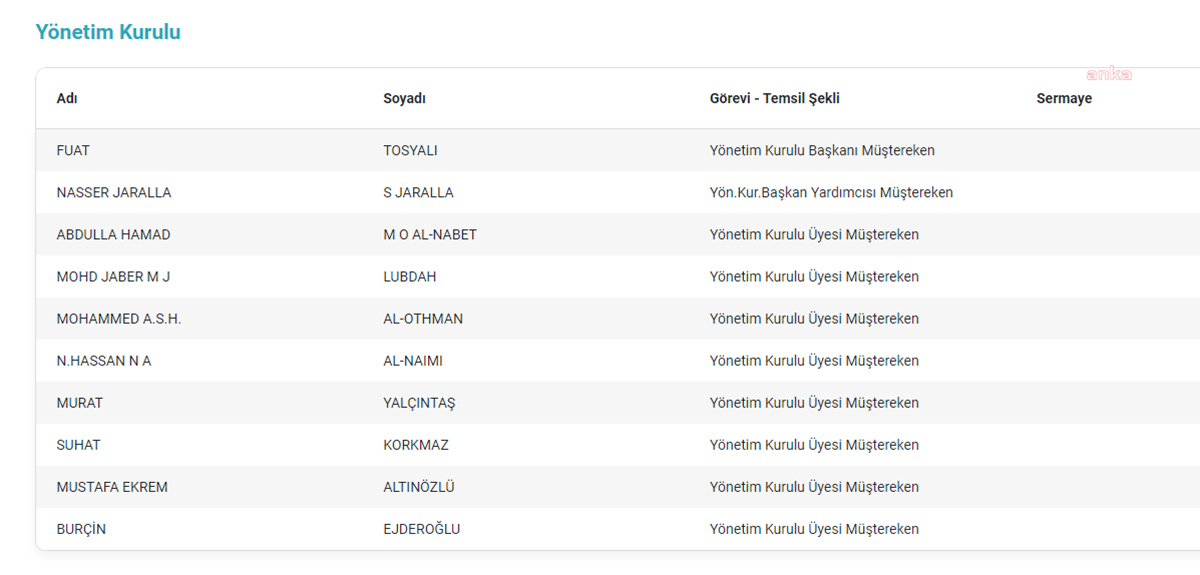Click the anka watermark logo
The image size is (1200, 575).
pos(1108,74)
